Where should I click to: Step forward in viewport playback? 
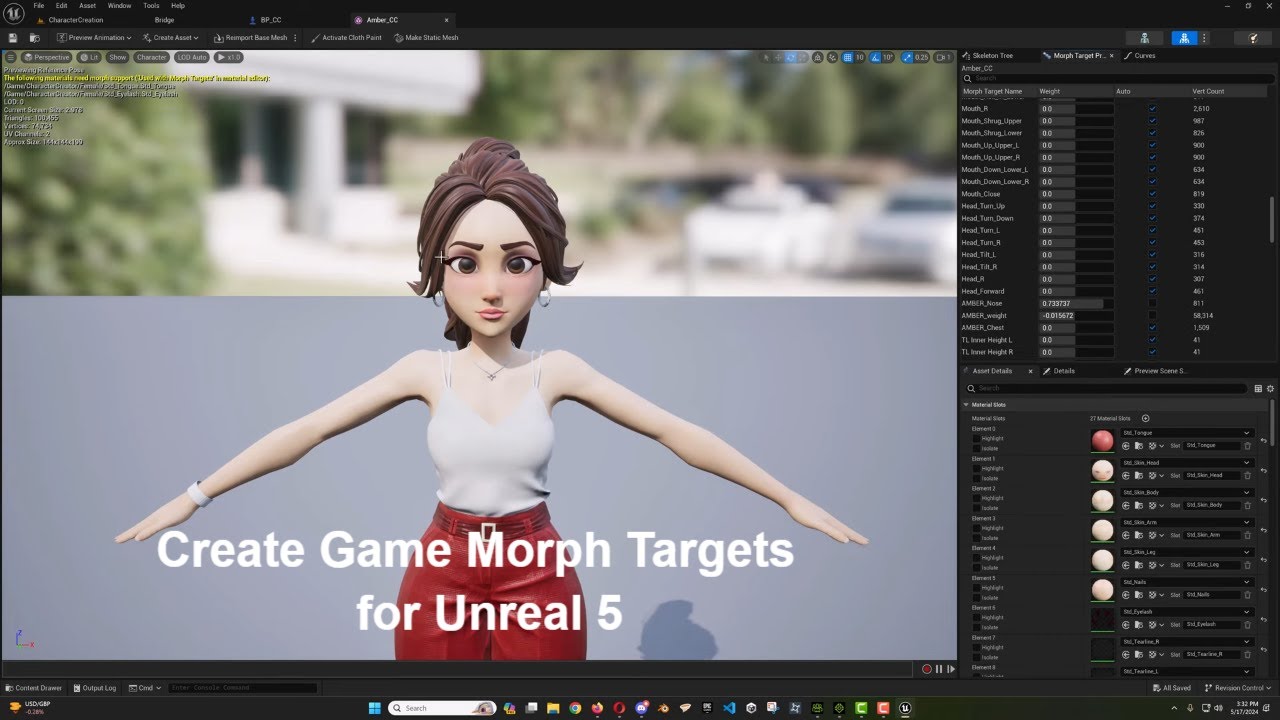pyautogui.click(x=950, y=669)
